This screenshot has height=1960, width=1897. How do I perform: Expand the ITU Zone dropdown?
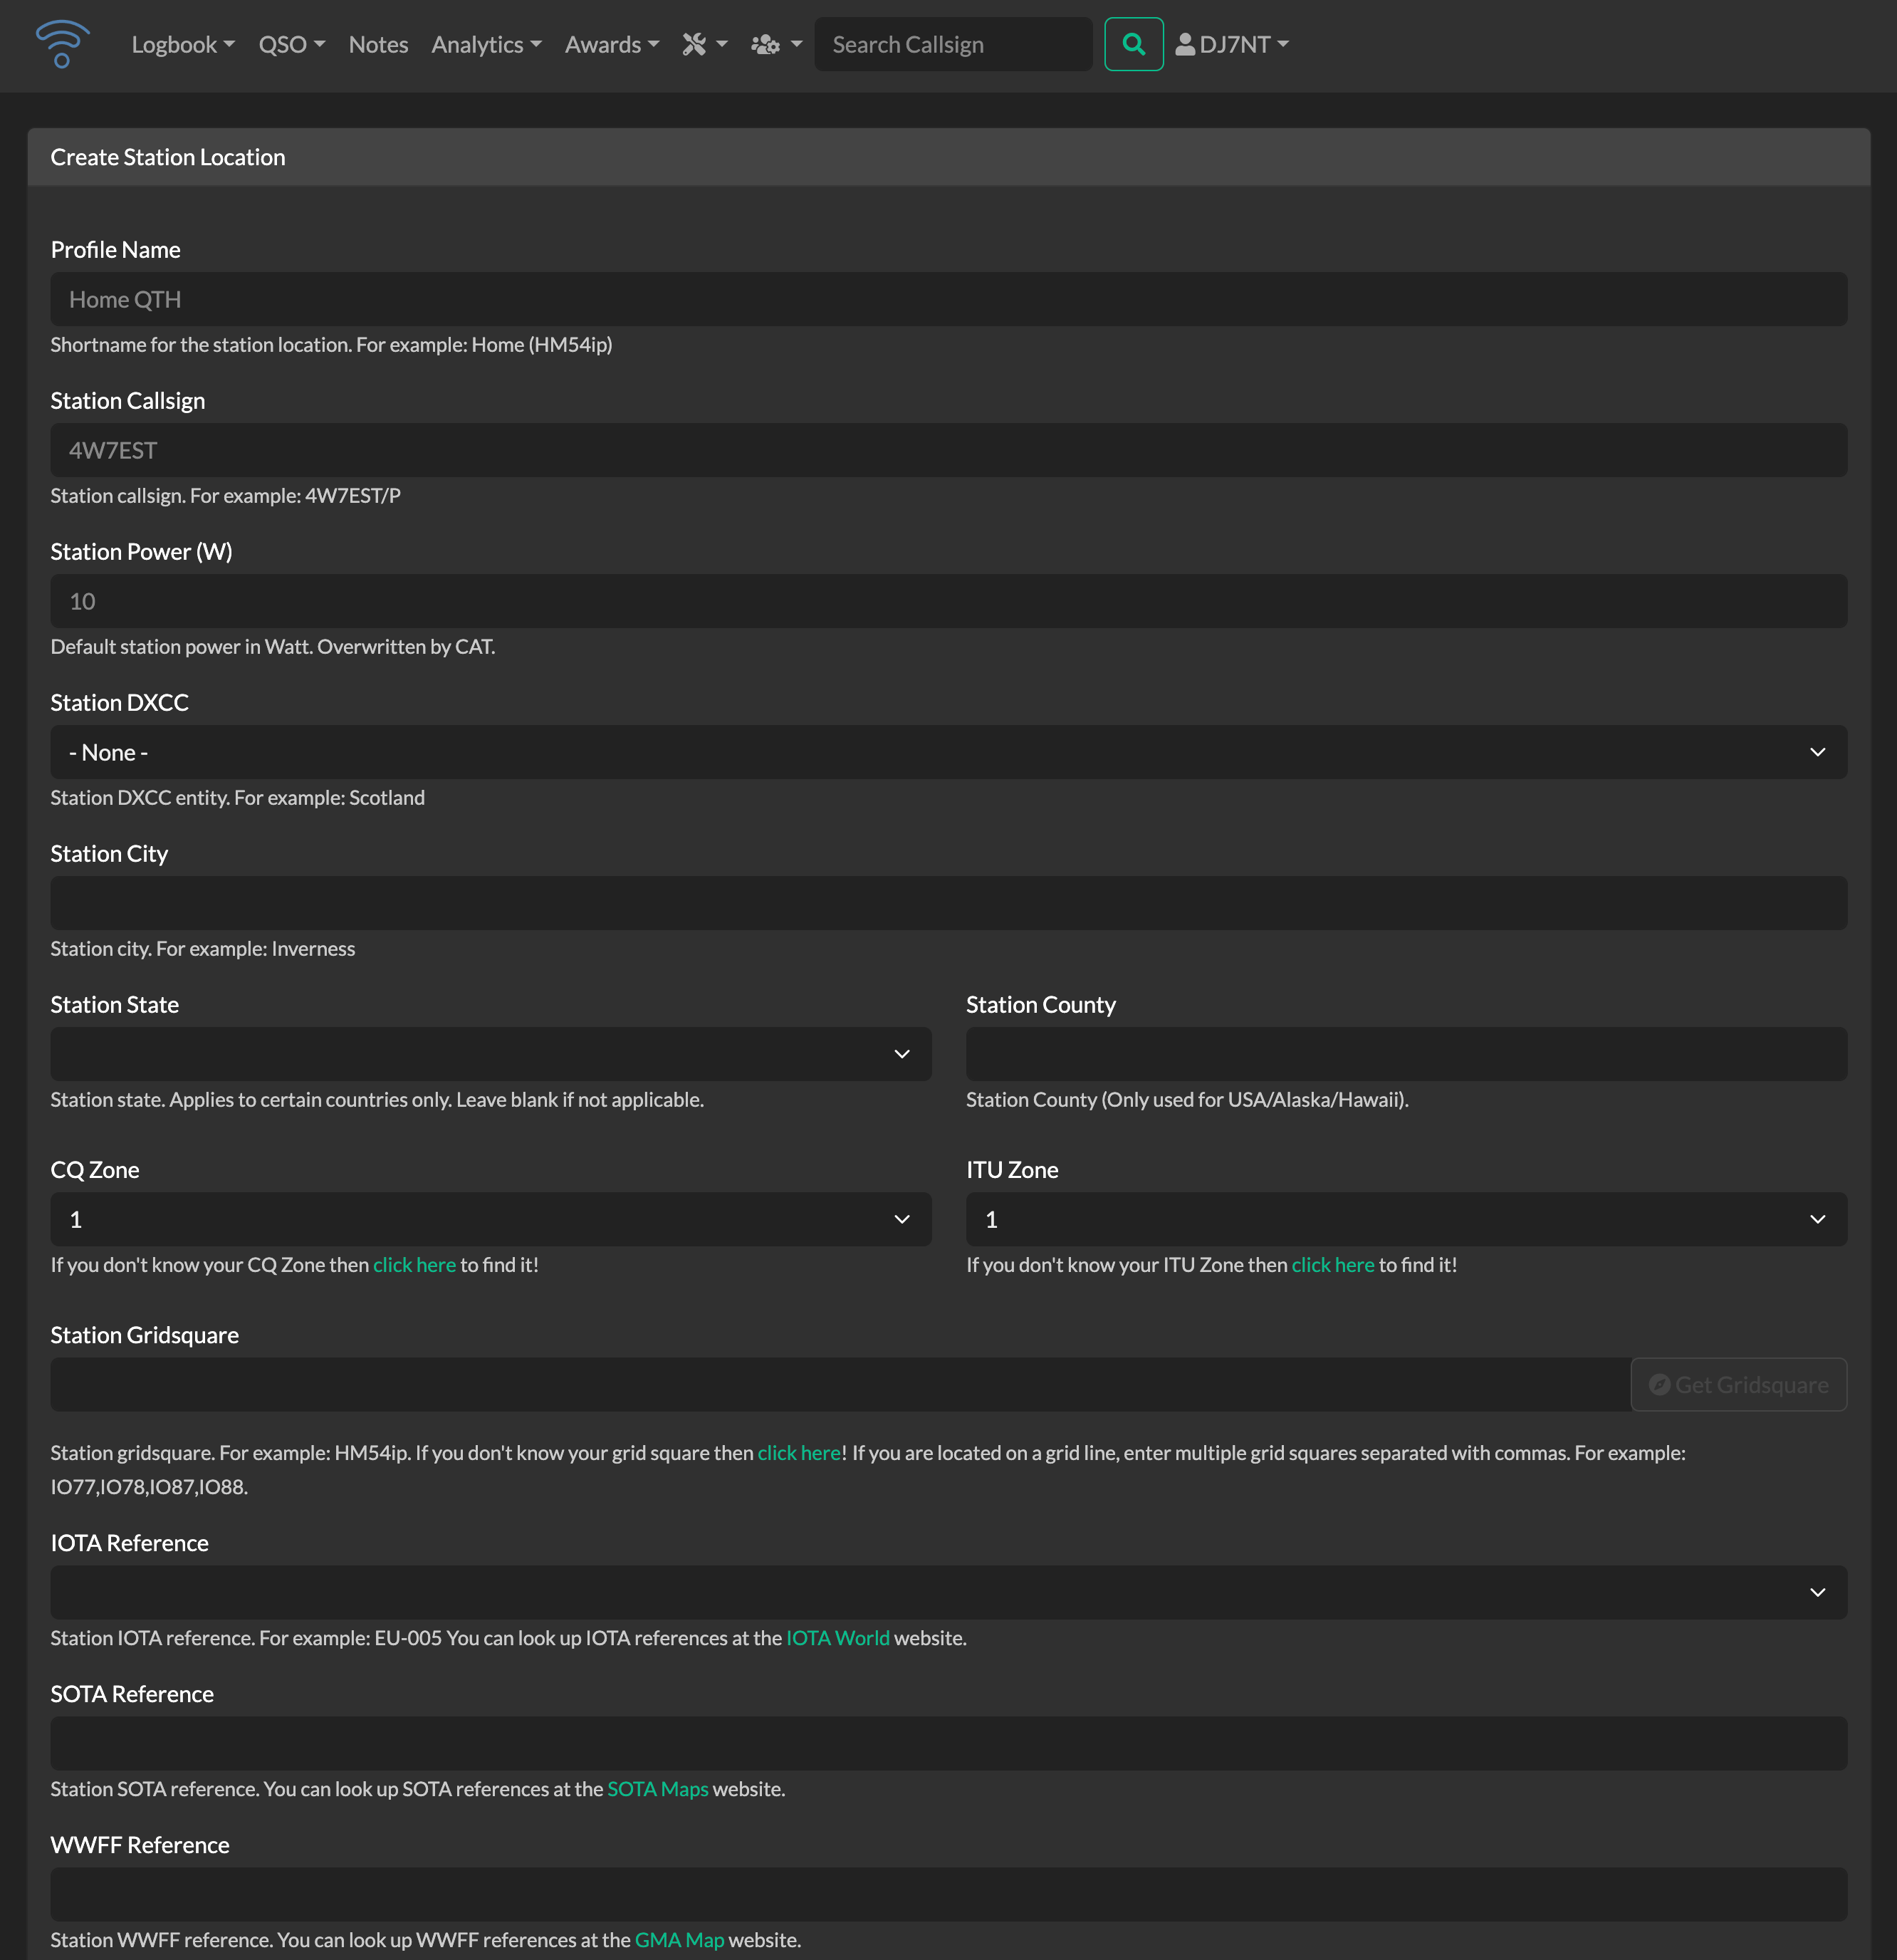[x=1406, y=1219]
